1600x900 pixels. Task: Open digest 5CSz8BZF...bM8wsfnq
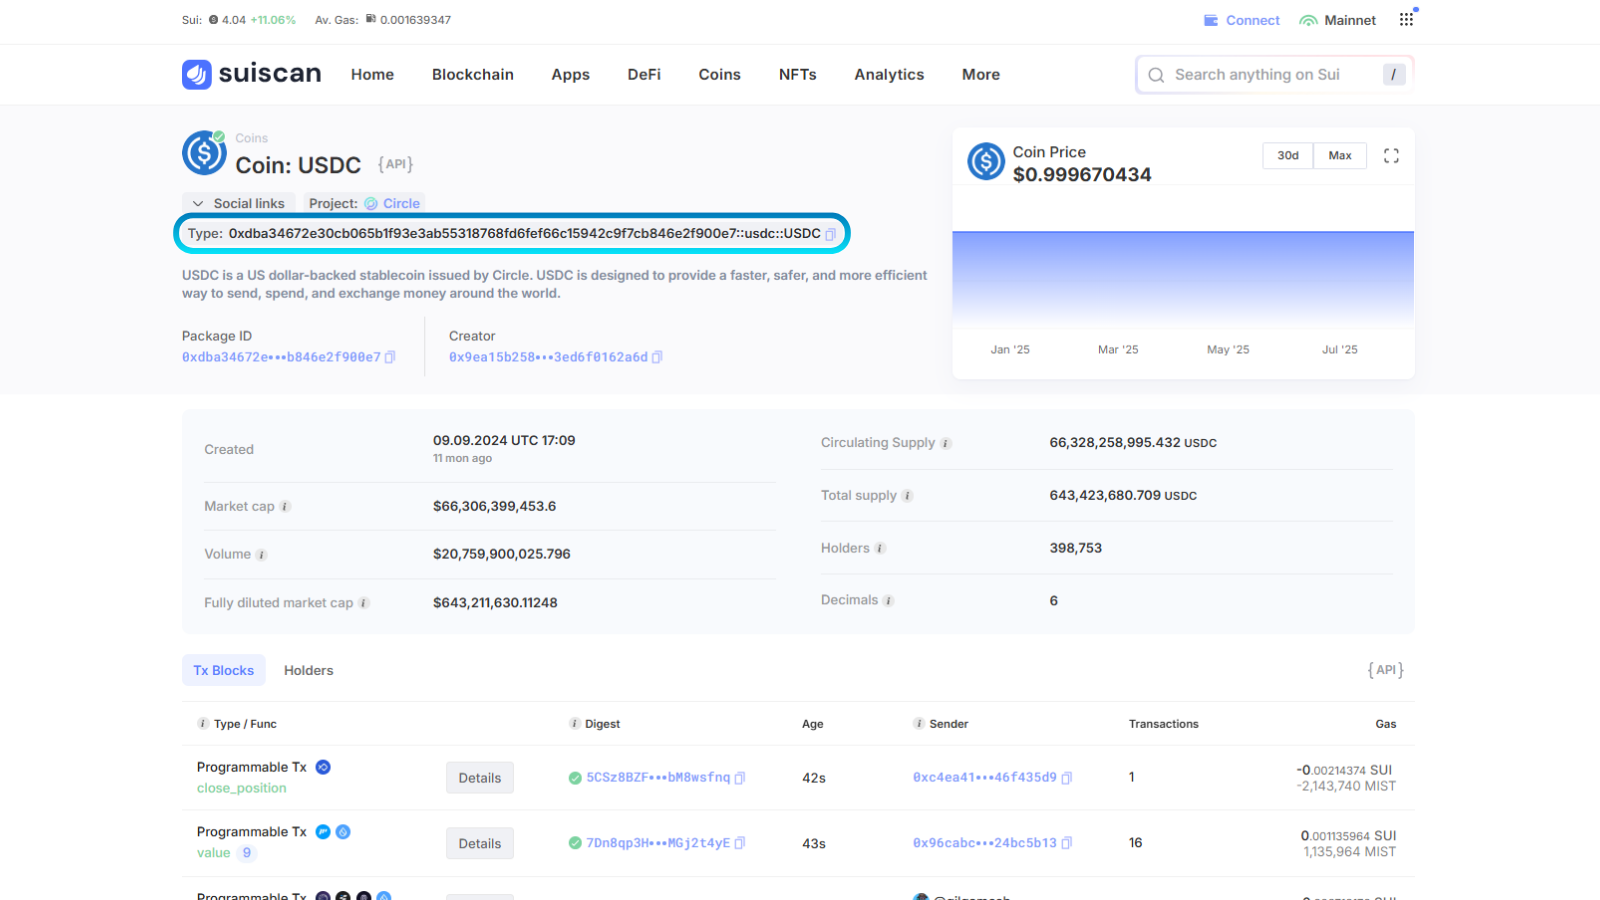click(x=658, y=778)
